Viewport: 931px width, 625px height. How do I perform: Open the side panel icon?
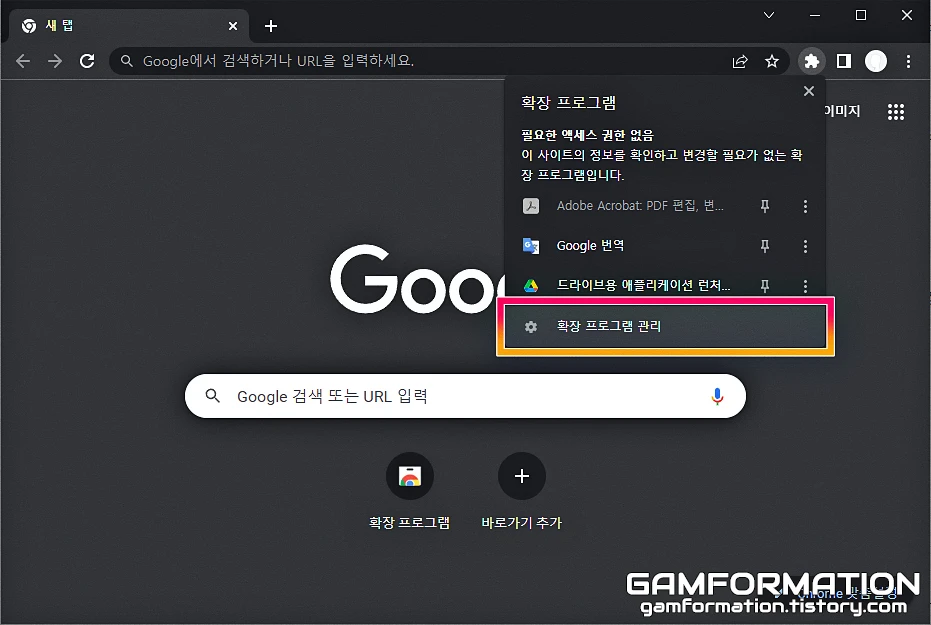coord(844,61)
